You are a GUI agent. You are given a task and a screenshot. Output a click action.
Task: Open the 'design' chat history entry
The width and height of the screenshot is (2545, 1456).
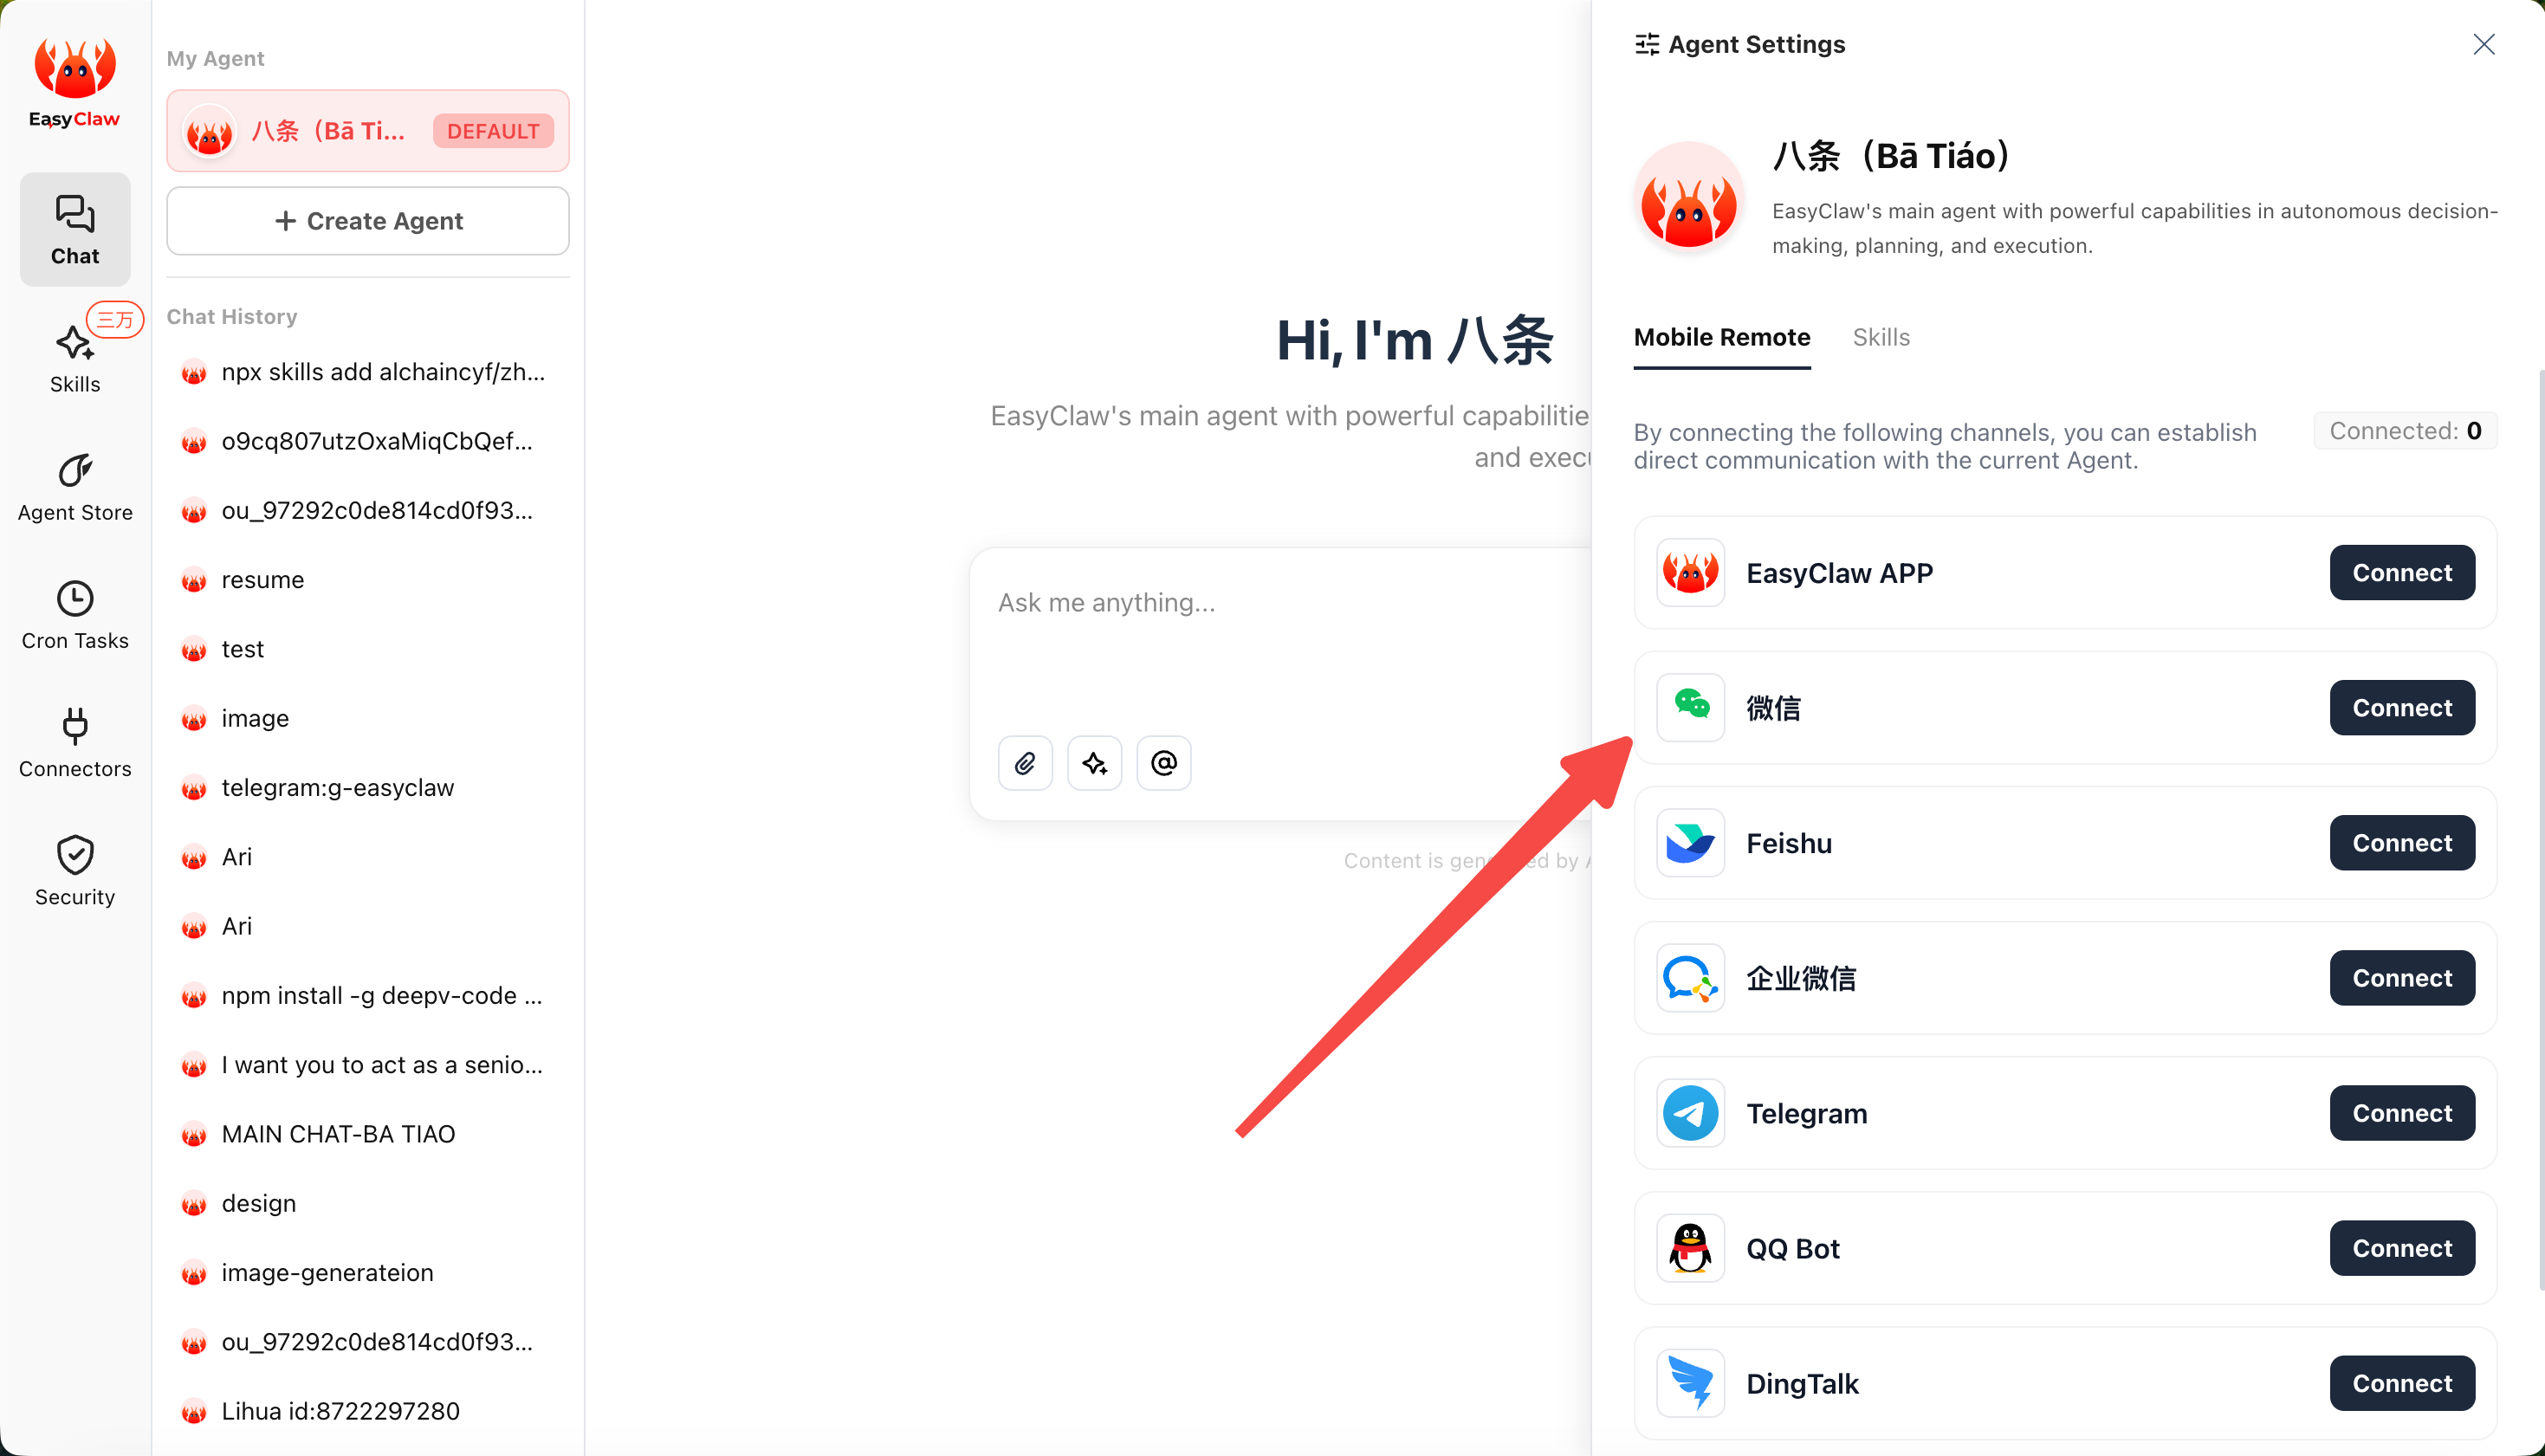(x=368, y=1203)
